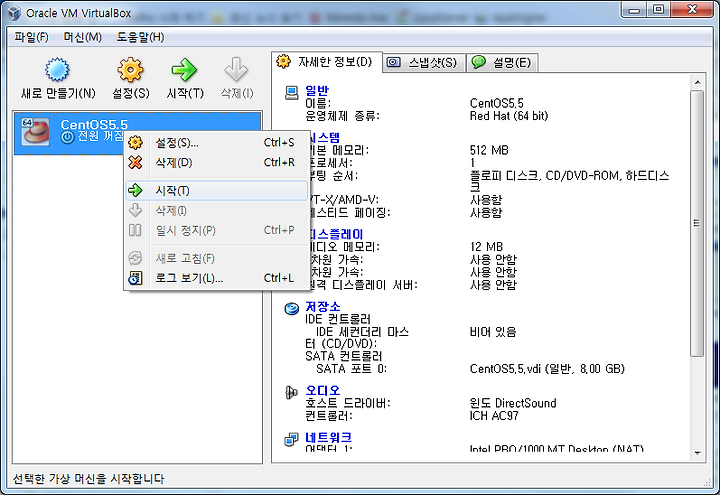Image resolution: width=720 pixels, height=495 pixels.
Task: Open the 파일(F) menu
Action: pyautogui.click(x=31, y=37)
